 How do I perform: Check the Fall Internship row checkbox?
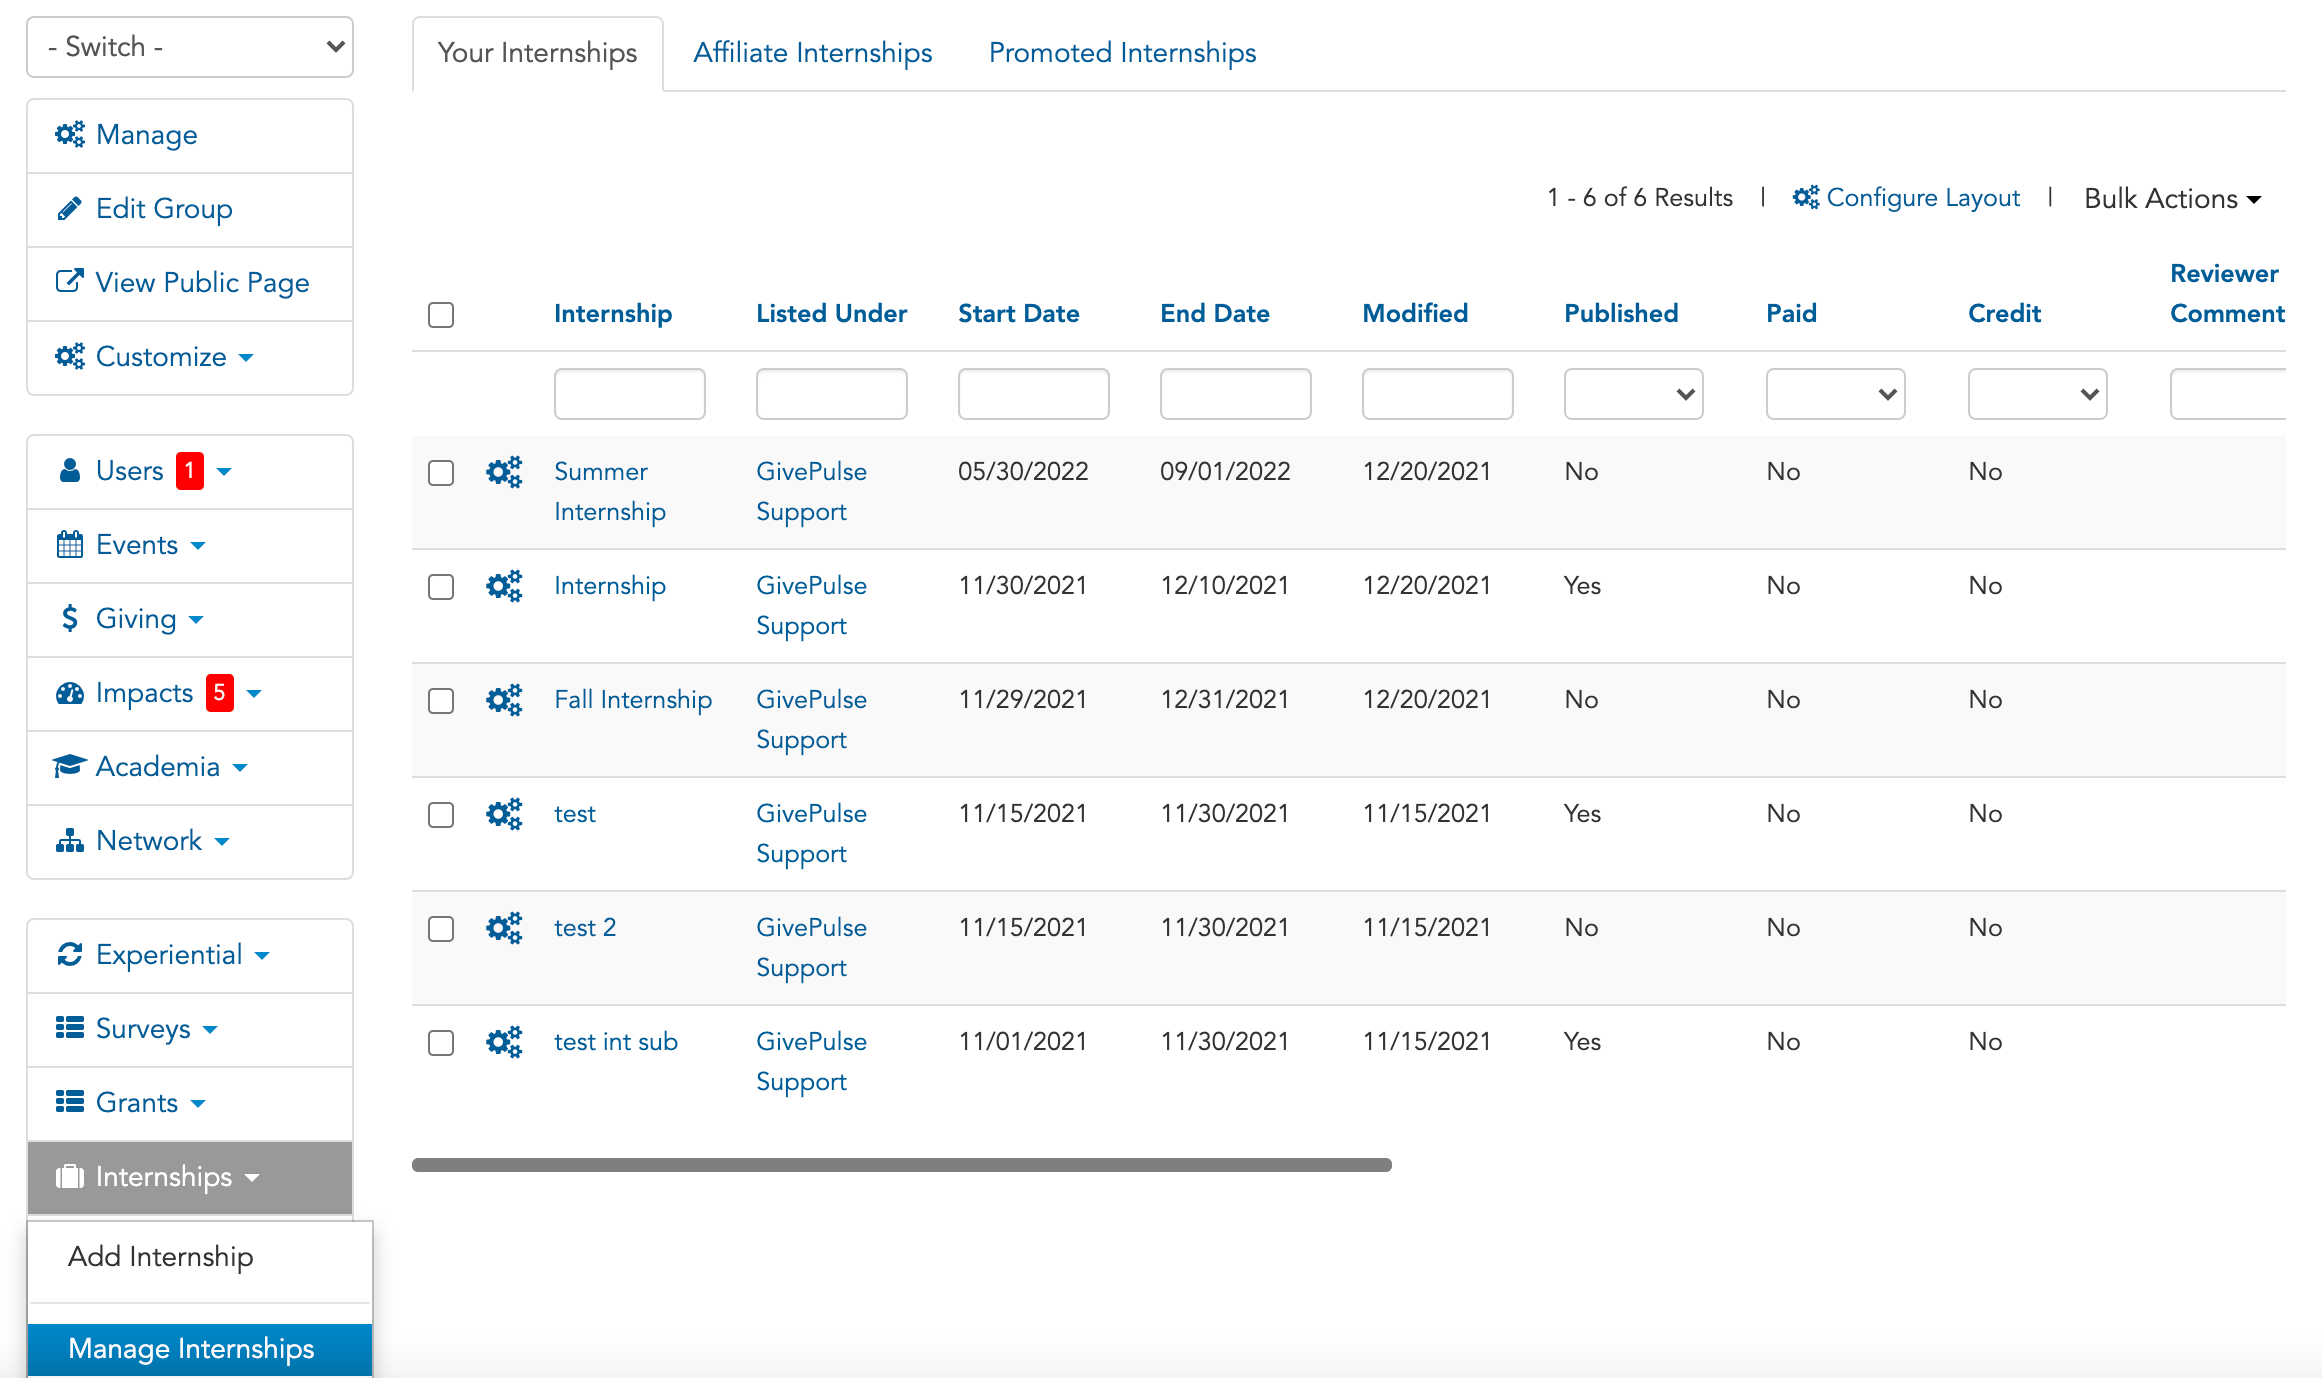(441, 701)
